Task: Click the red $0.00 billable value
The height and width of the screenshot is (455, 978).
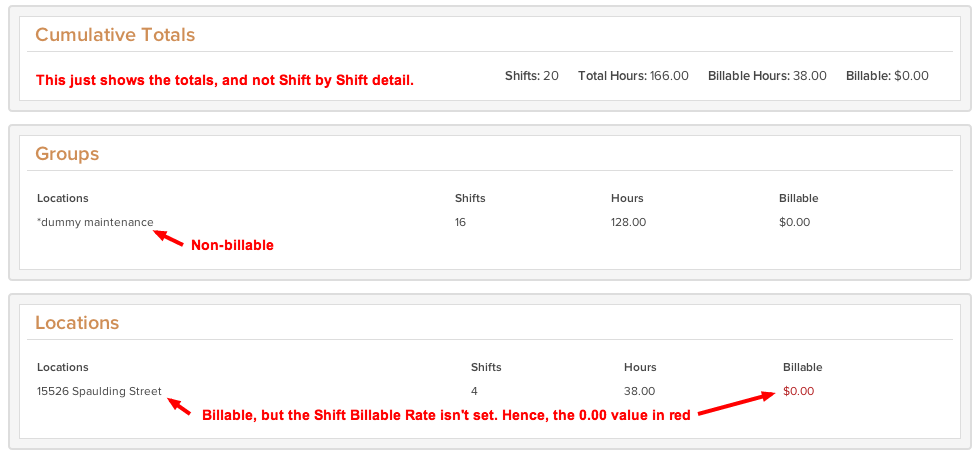Action: click(798, 391)
